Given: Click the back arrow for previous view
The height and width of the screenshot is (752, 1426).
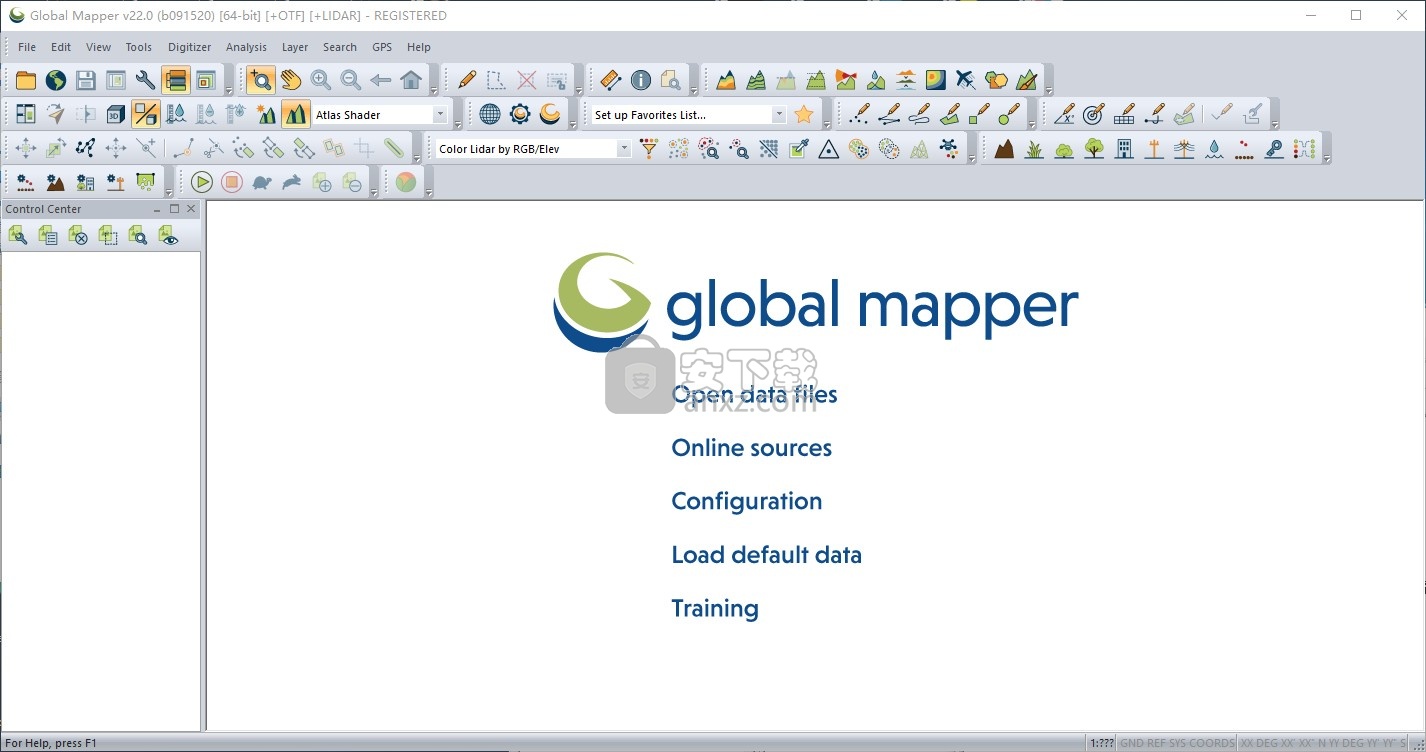Looking at the screenshot, I should click(381, 80).
